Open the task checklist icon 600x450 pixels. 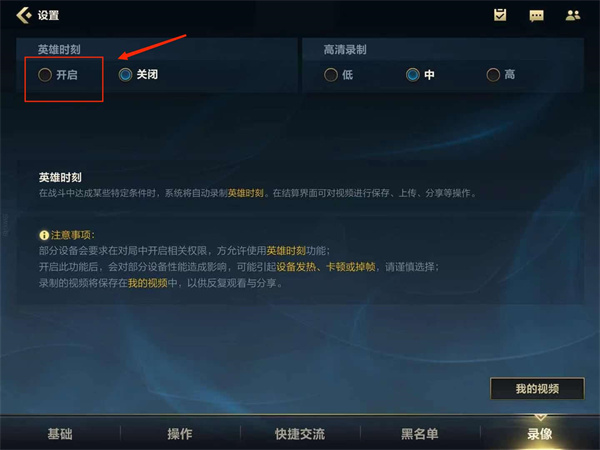[x=500, y=15]
